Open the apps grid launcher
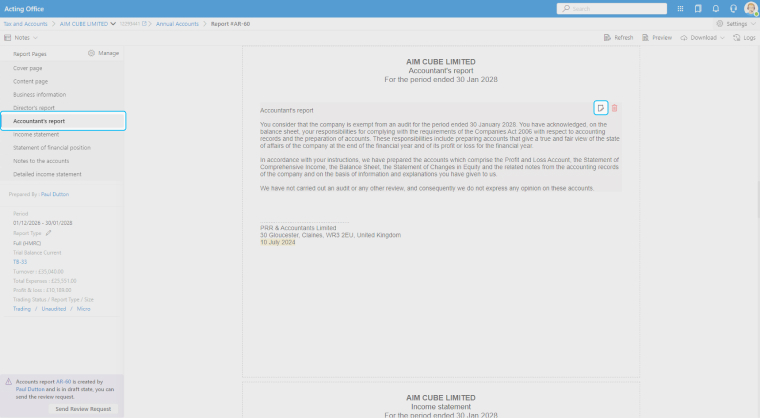760x418 pixels. [680, 8]
